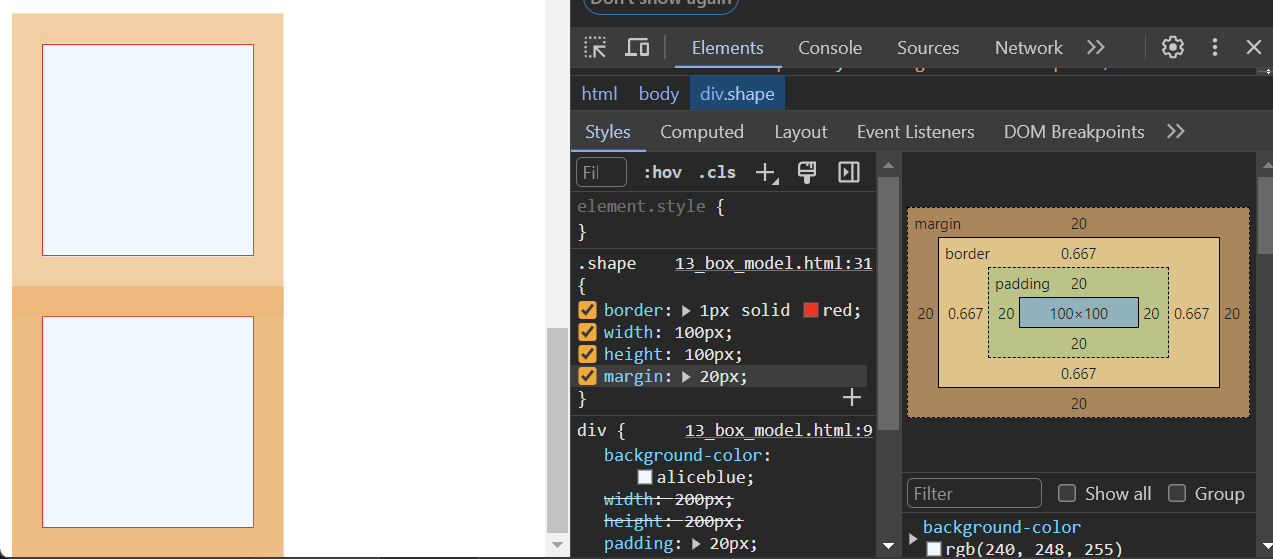Click the 100×100 content box in box model
This screenshot has width=1273, height=559.
pos(1079,313)
